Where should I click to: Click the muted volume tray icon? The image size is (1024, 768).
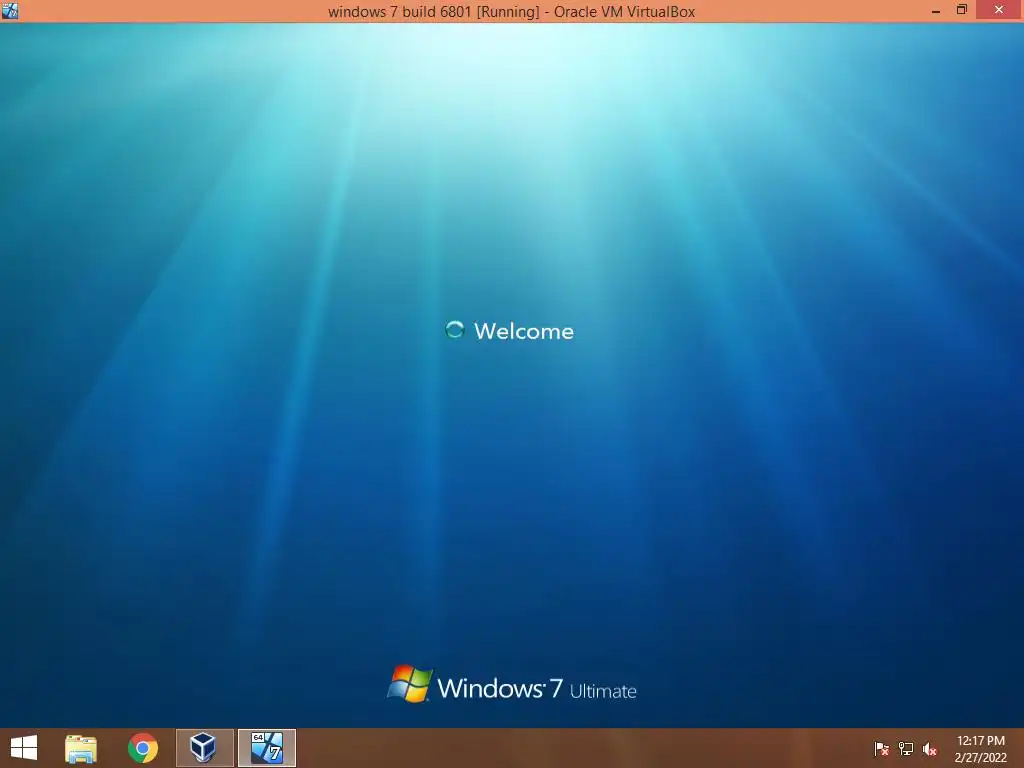(930, 749)
